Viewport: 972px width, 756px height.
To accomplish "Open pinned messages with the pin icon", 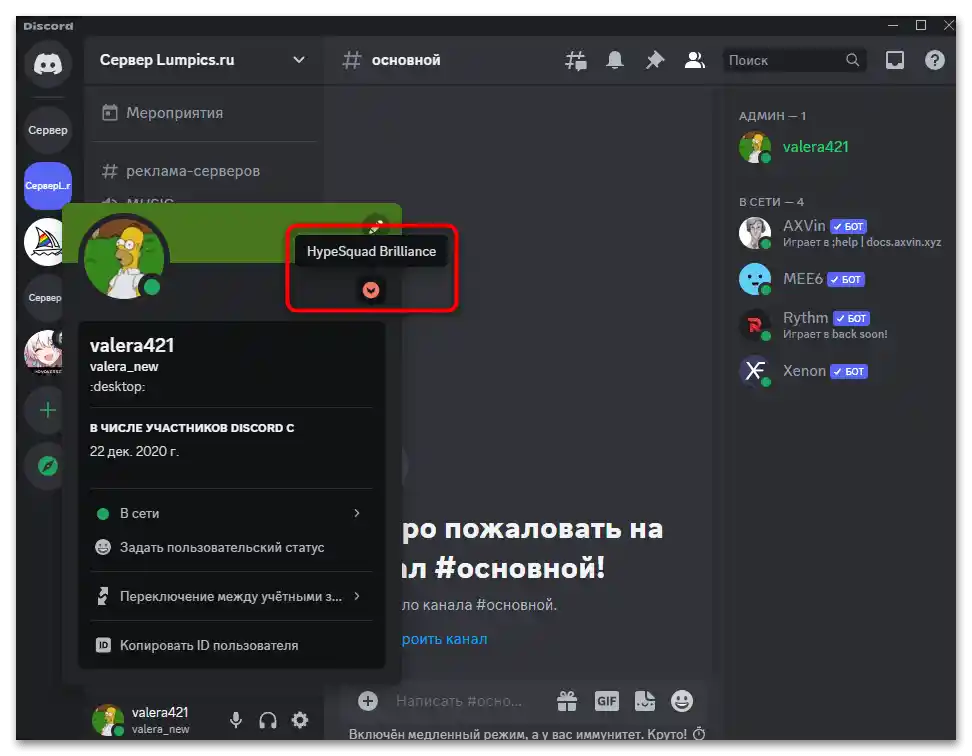I will (655, 60).
